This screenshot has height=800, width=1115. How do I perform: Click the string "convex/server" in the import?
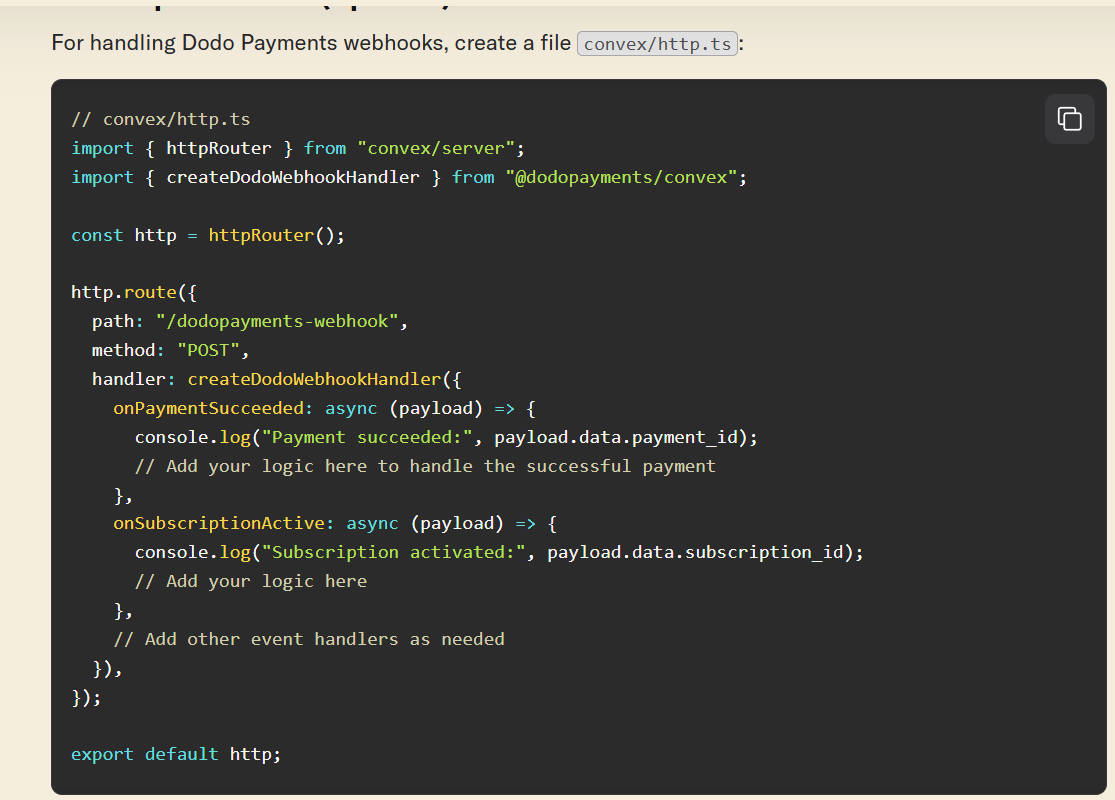[437, 149]
